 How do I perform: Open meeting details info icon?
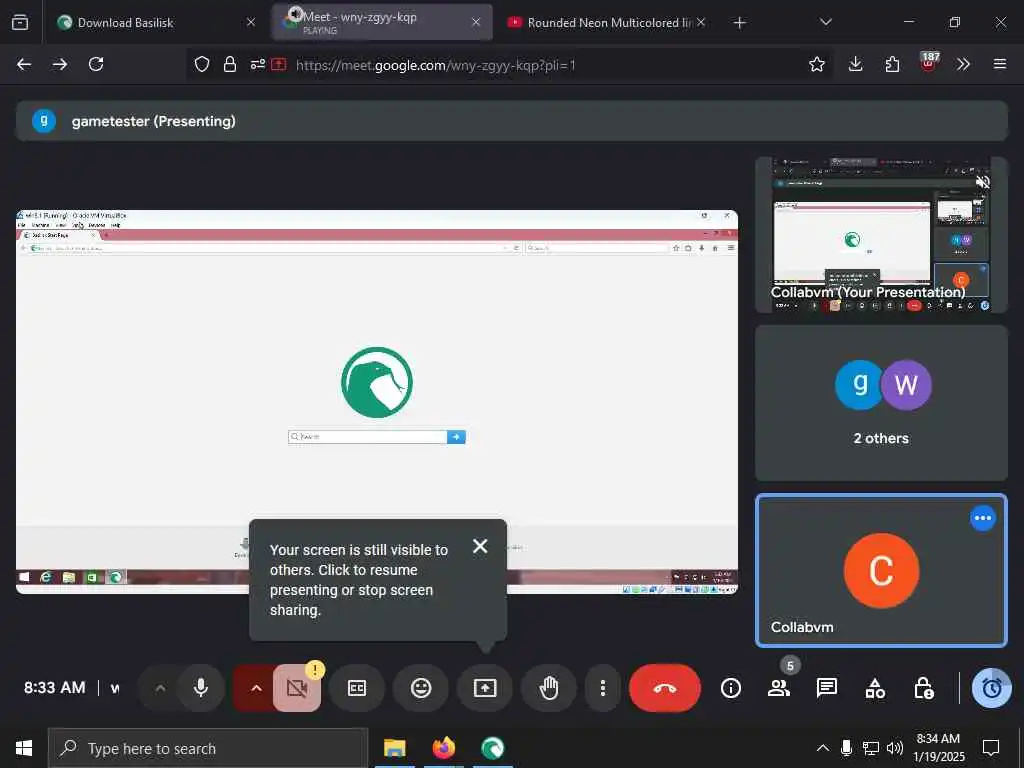[731, 688]
